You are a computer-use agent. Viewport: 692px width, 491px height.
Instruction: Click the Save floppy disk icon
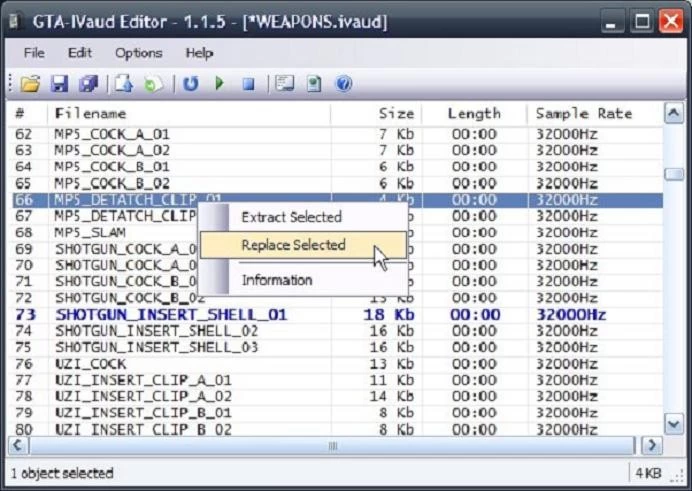tap(59, 84)
